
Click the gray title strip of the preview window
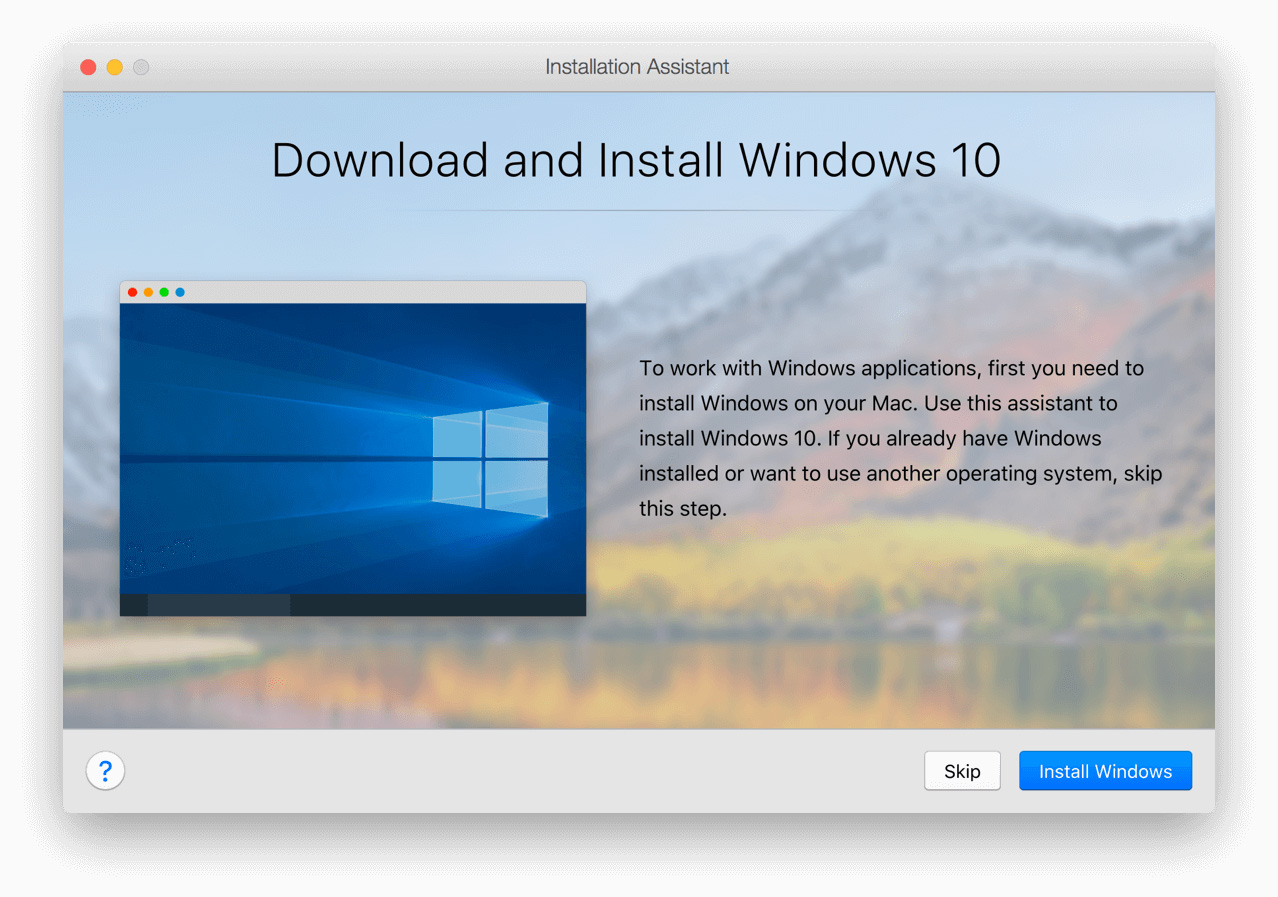(380, 292)
